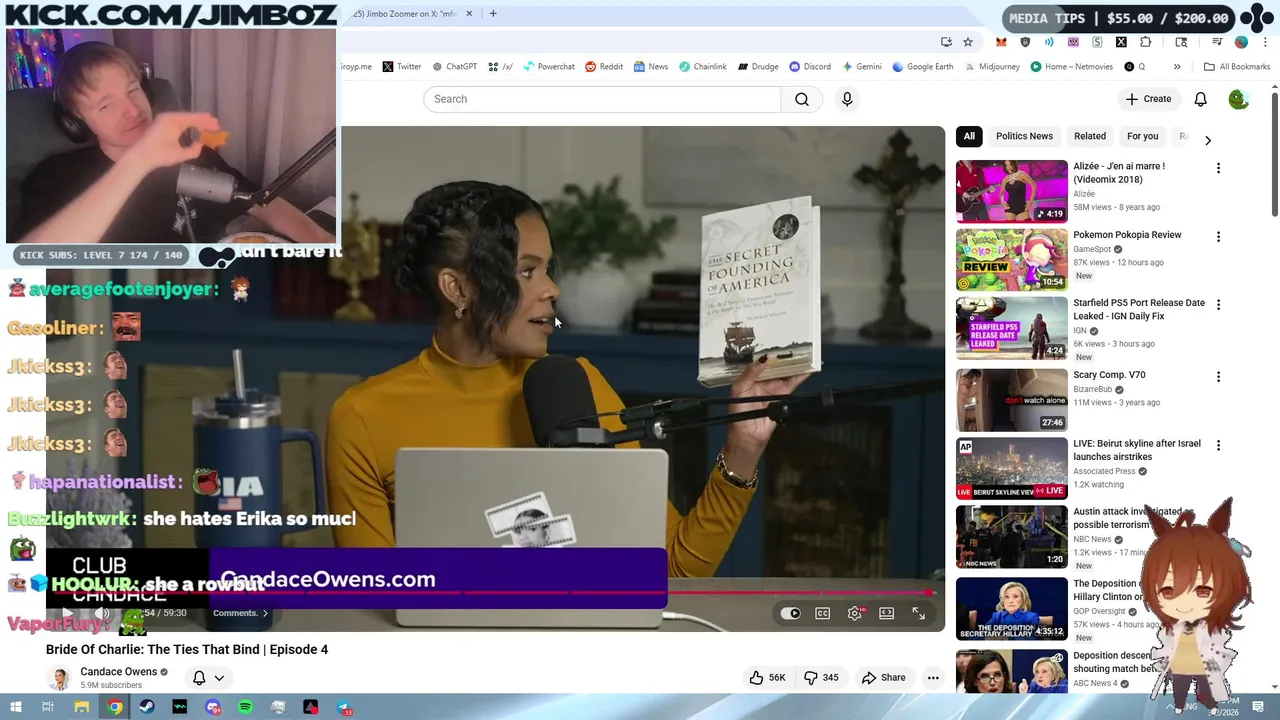Open Discord bookmark
1280x720 pixels.
tap(810, 67)
